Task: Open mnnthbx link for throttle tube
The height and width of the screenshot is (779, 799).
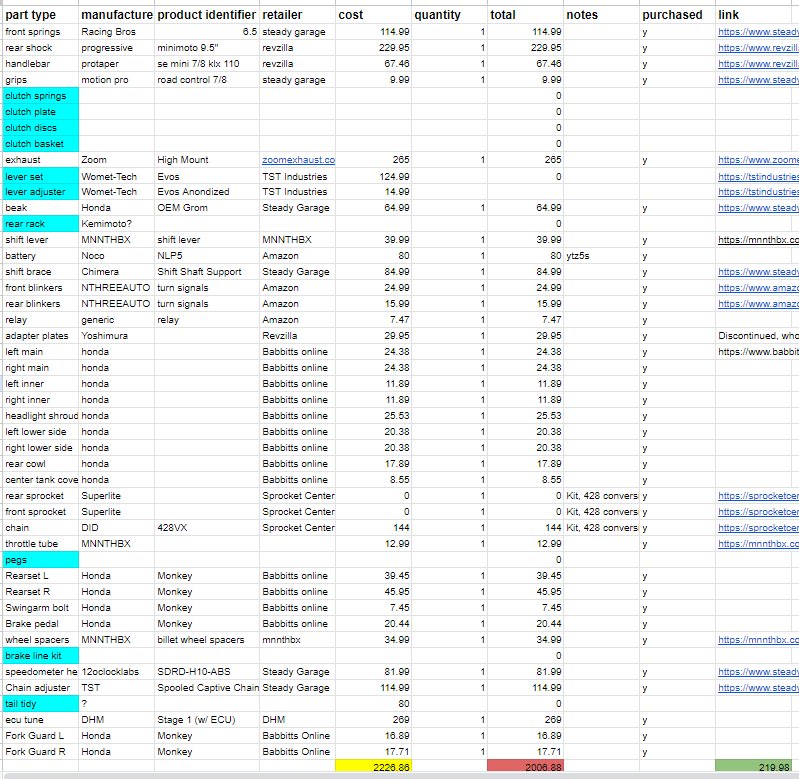Action: [758, 544]
